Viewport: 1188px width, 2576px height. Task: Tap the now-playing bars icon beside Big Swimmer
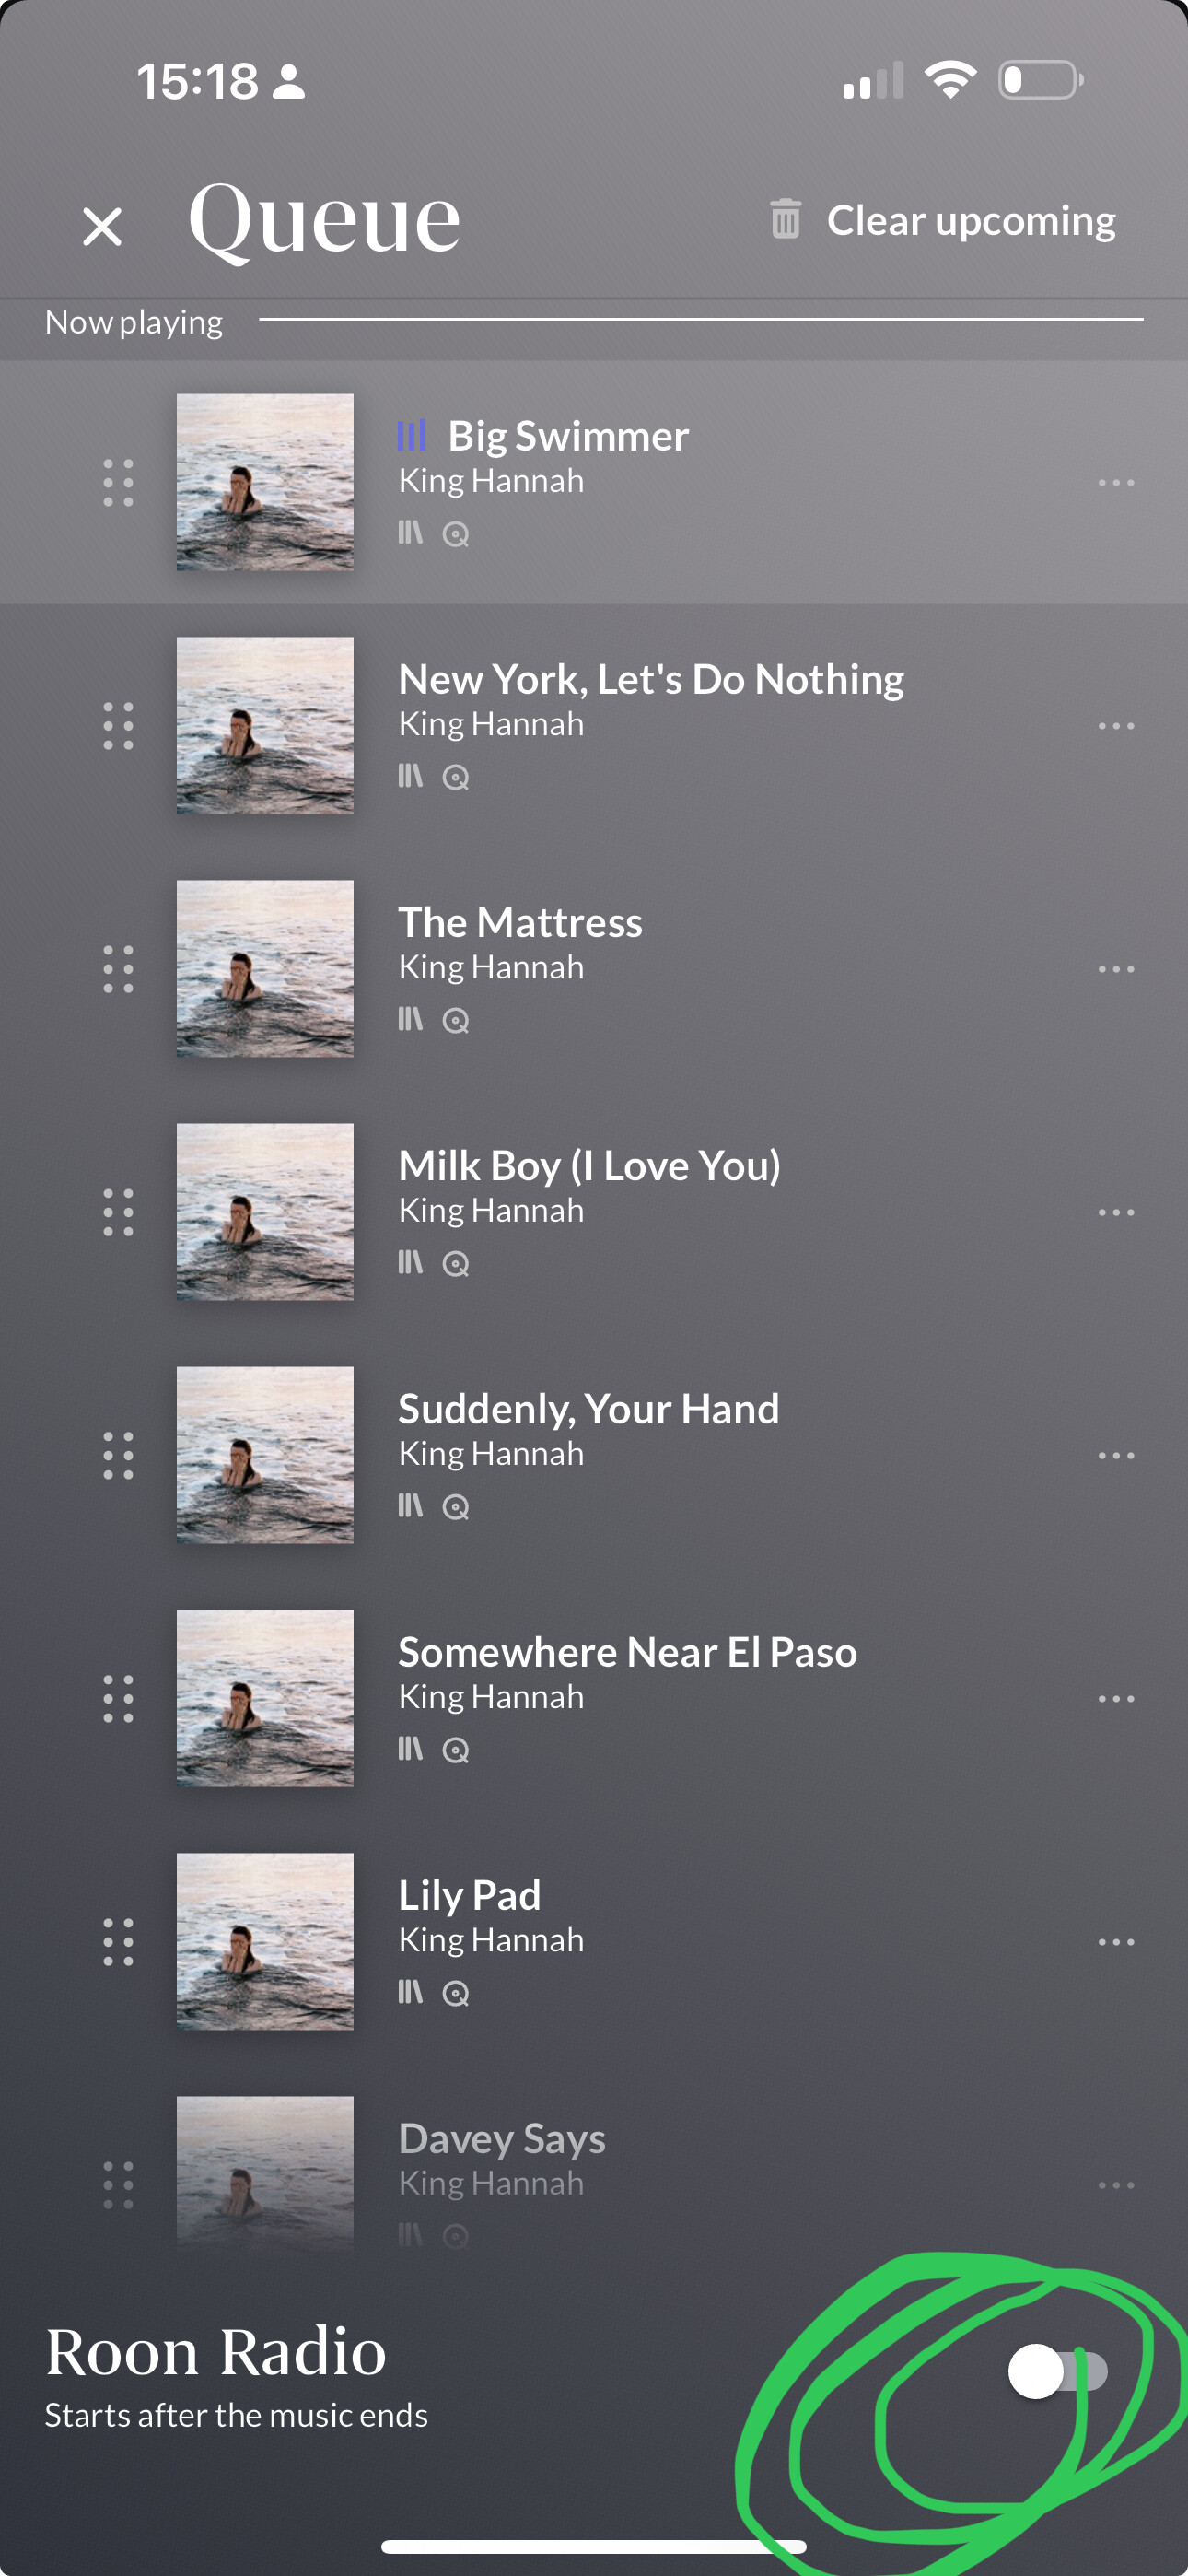tap(412, 436)
